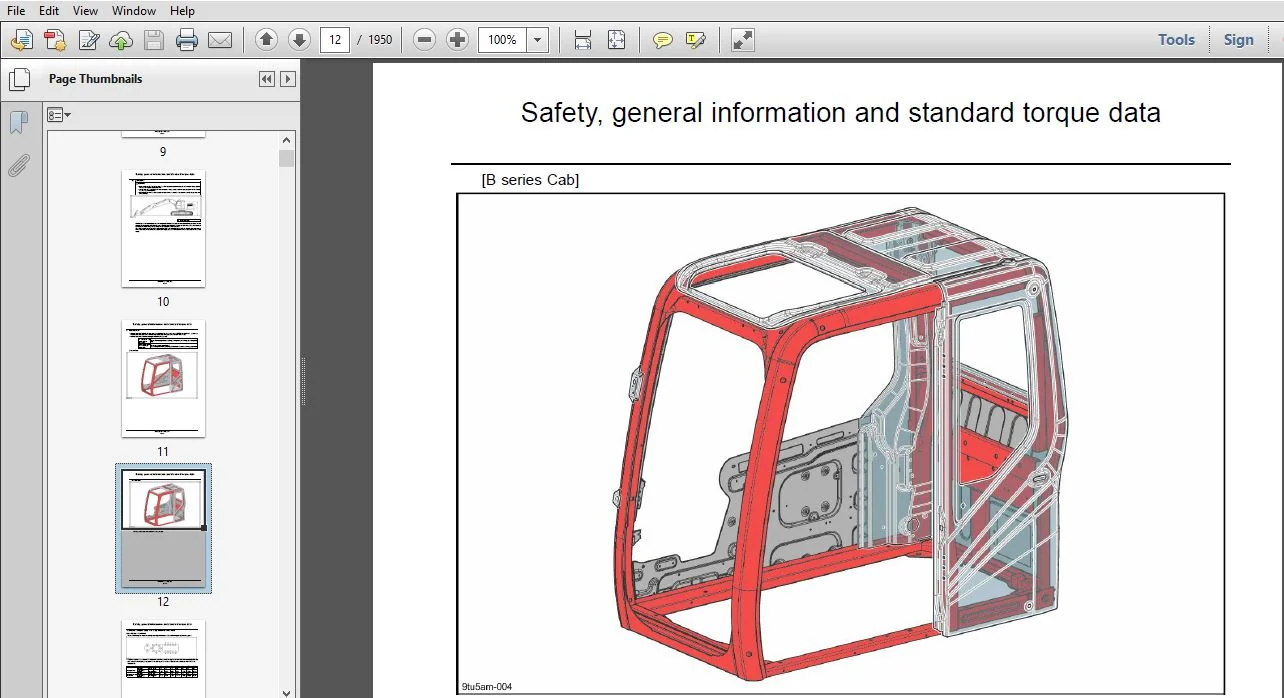Print the document using printer icon

[x=187, y=40]
